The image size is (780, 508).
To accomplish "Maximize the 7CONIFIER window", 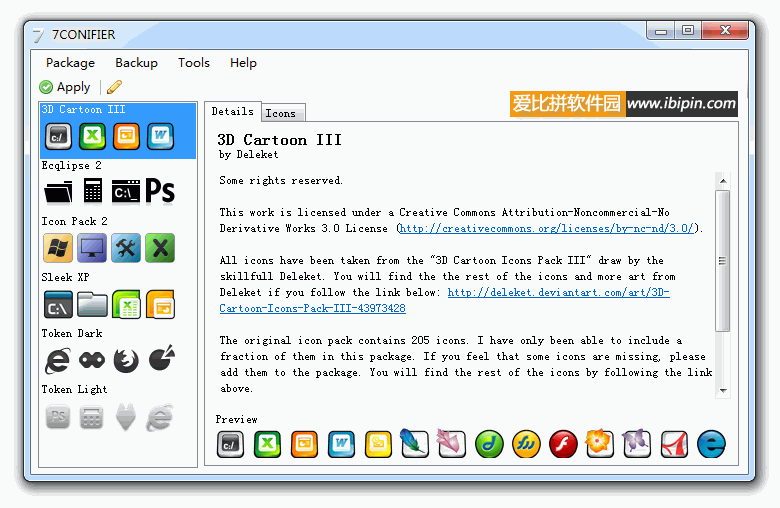I will pyautogui.click(x=688, y=31).
